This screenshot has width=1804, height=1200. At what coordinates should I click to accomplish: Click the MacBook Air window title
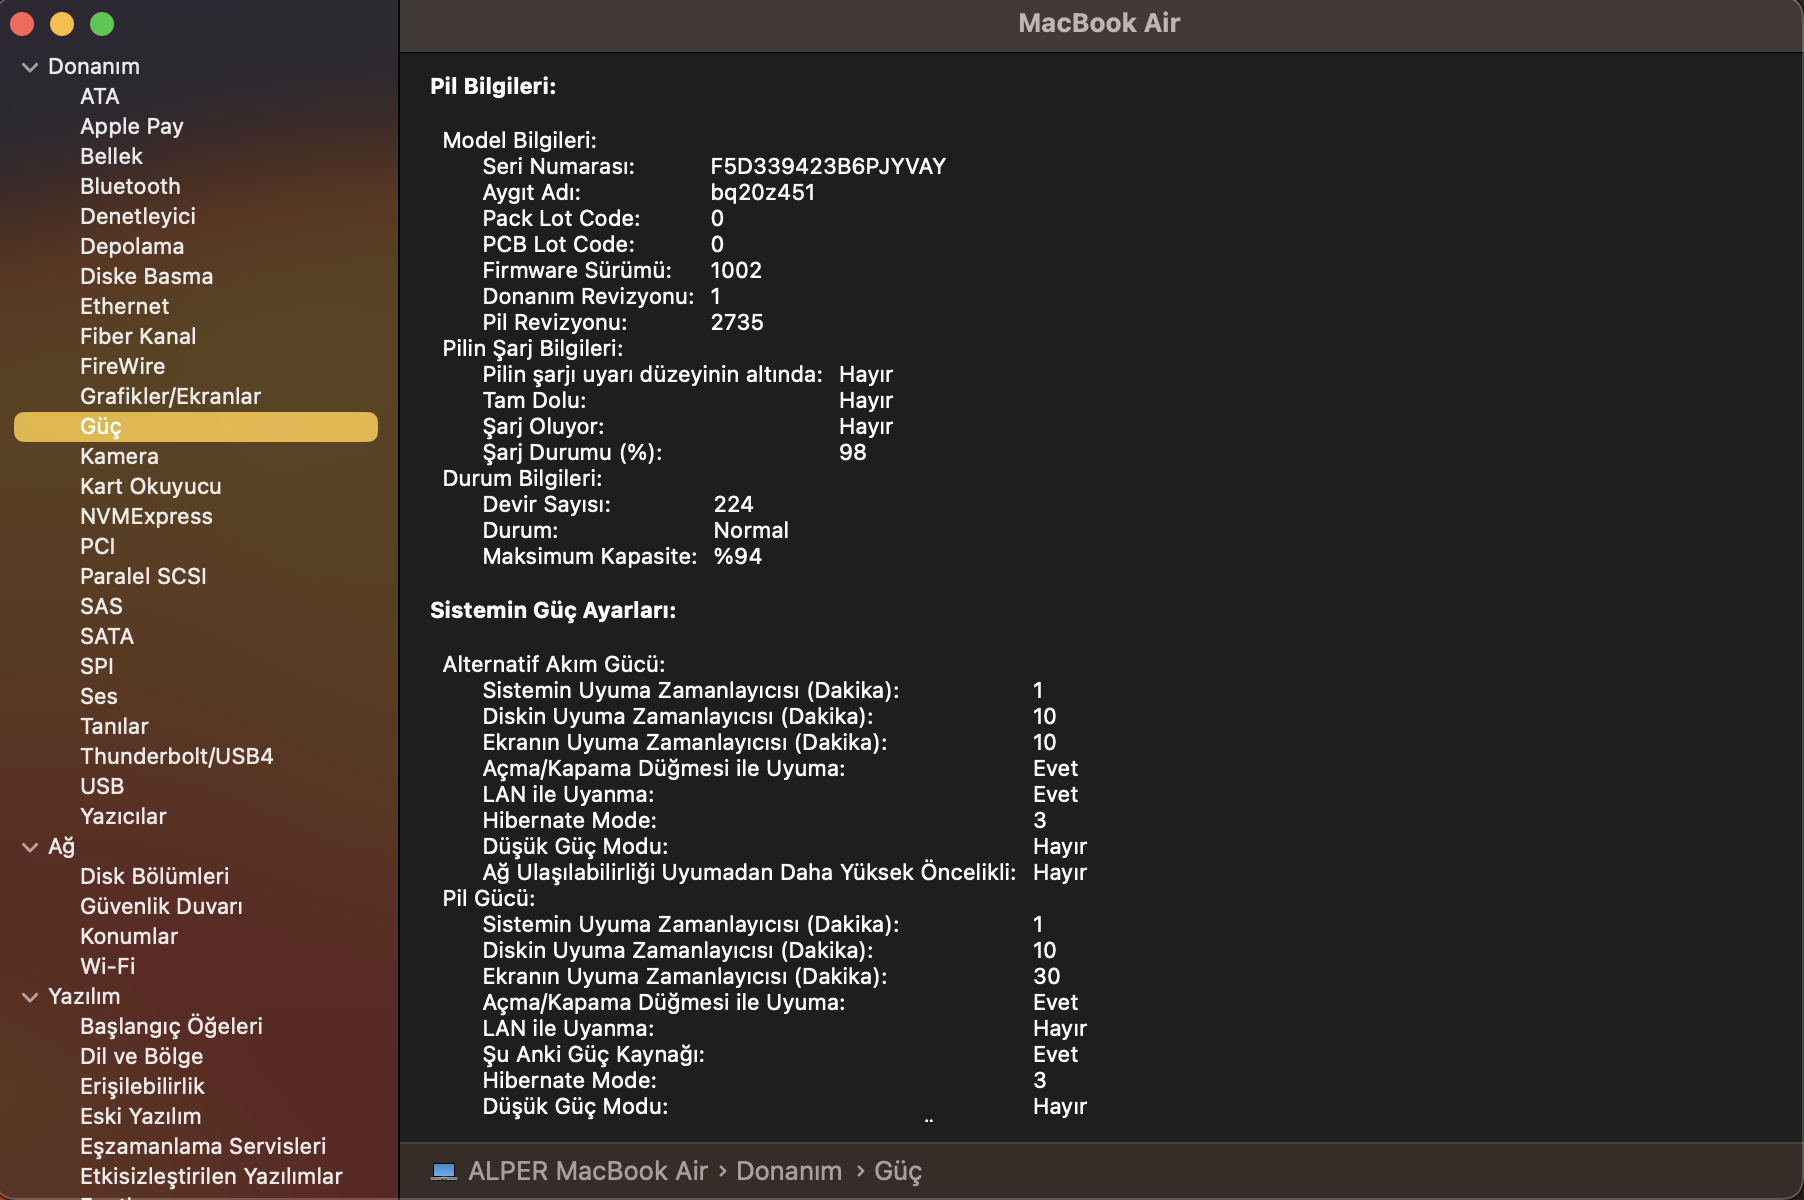1099,23
